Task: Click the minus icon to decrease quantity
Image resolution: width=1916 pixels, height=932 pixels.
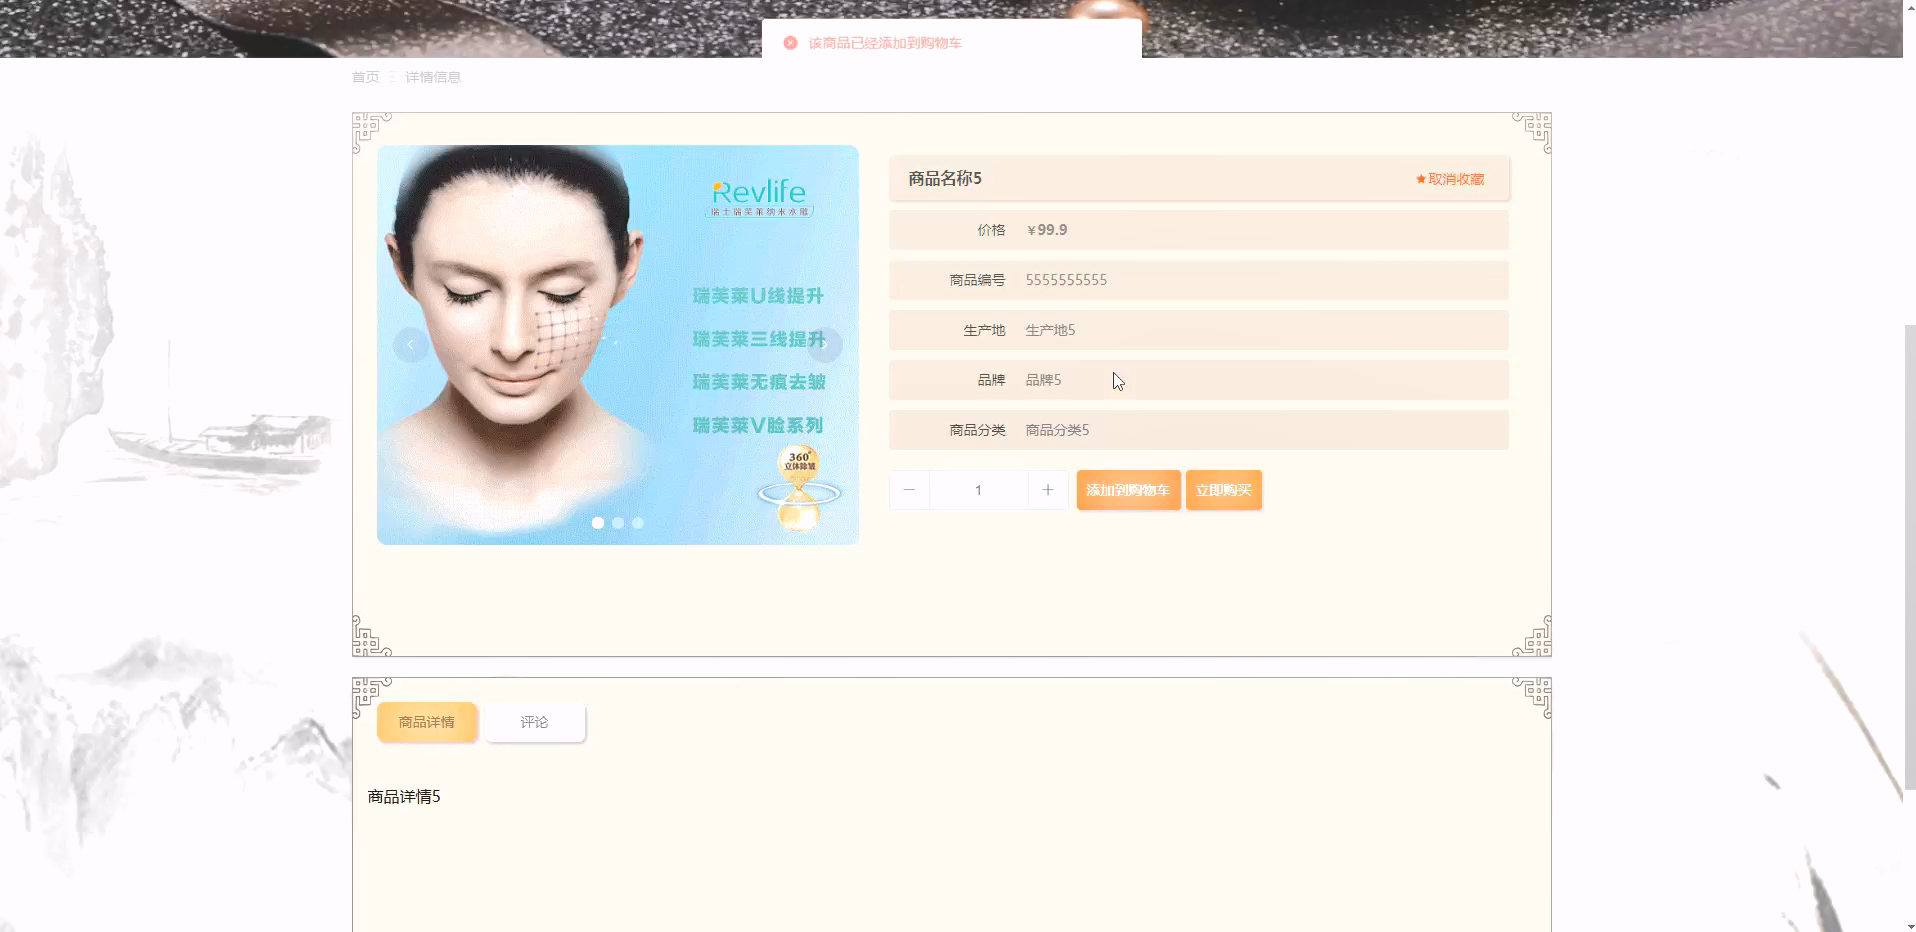Action: coord(909,490)
